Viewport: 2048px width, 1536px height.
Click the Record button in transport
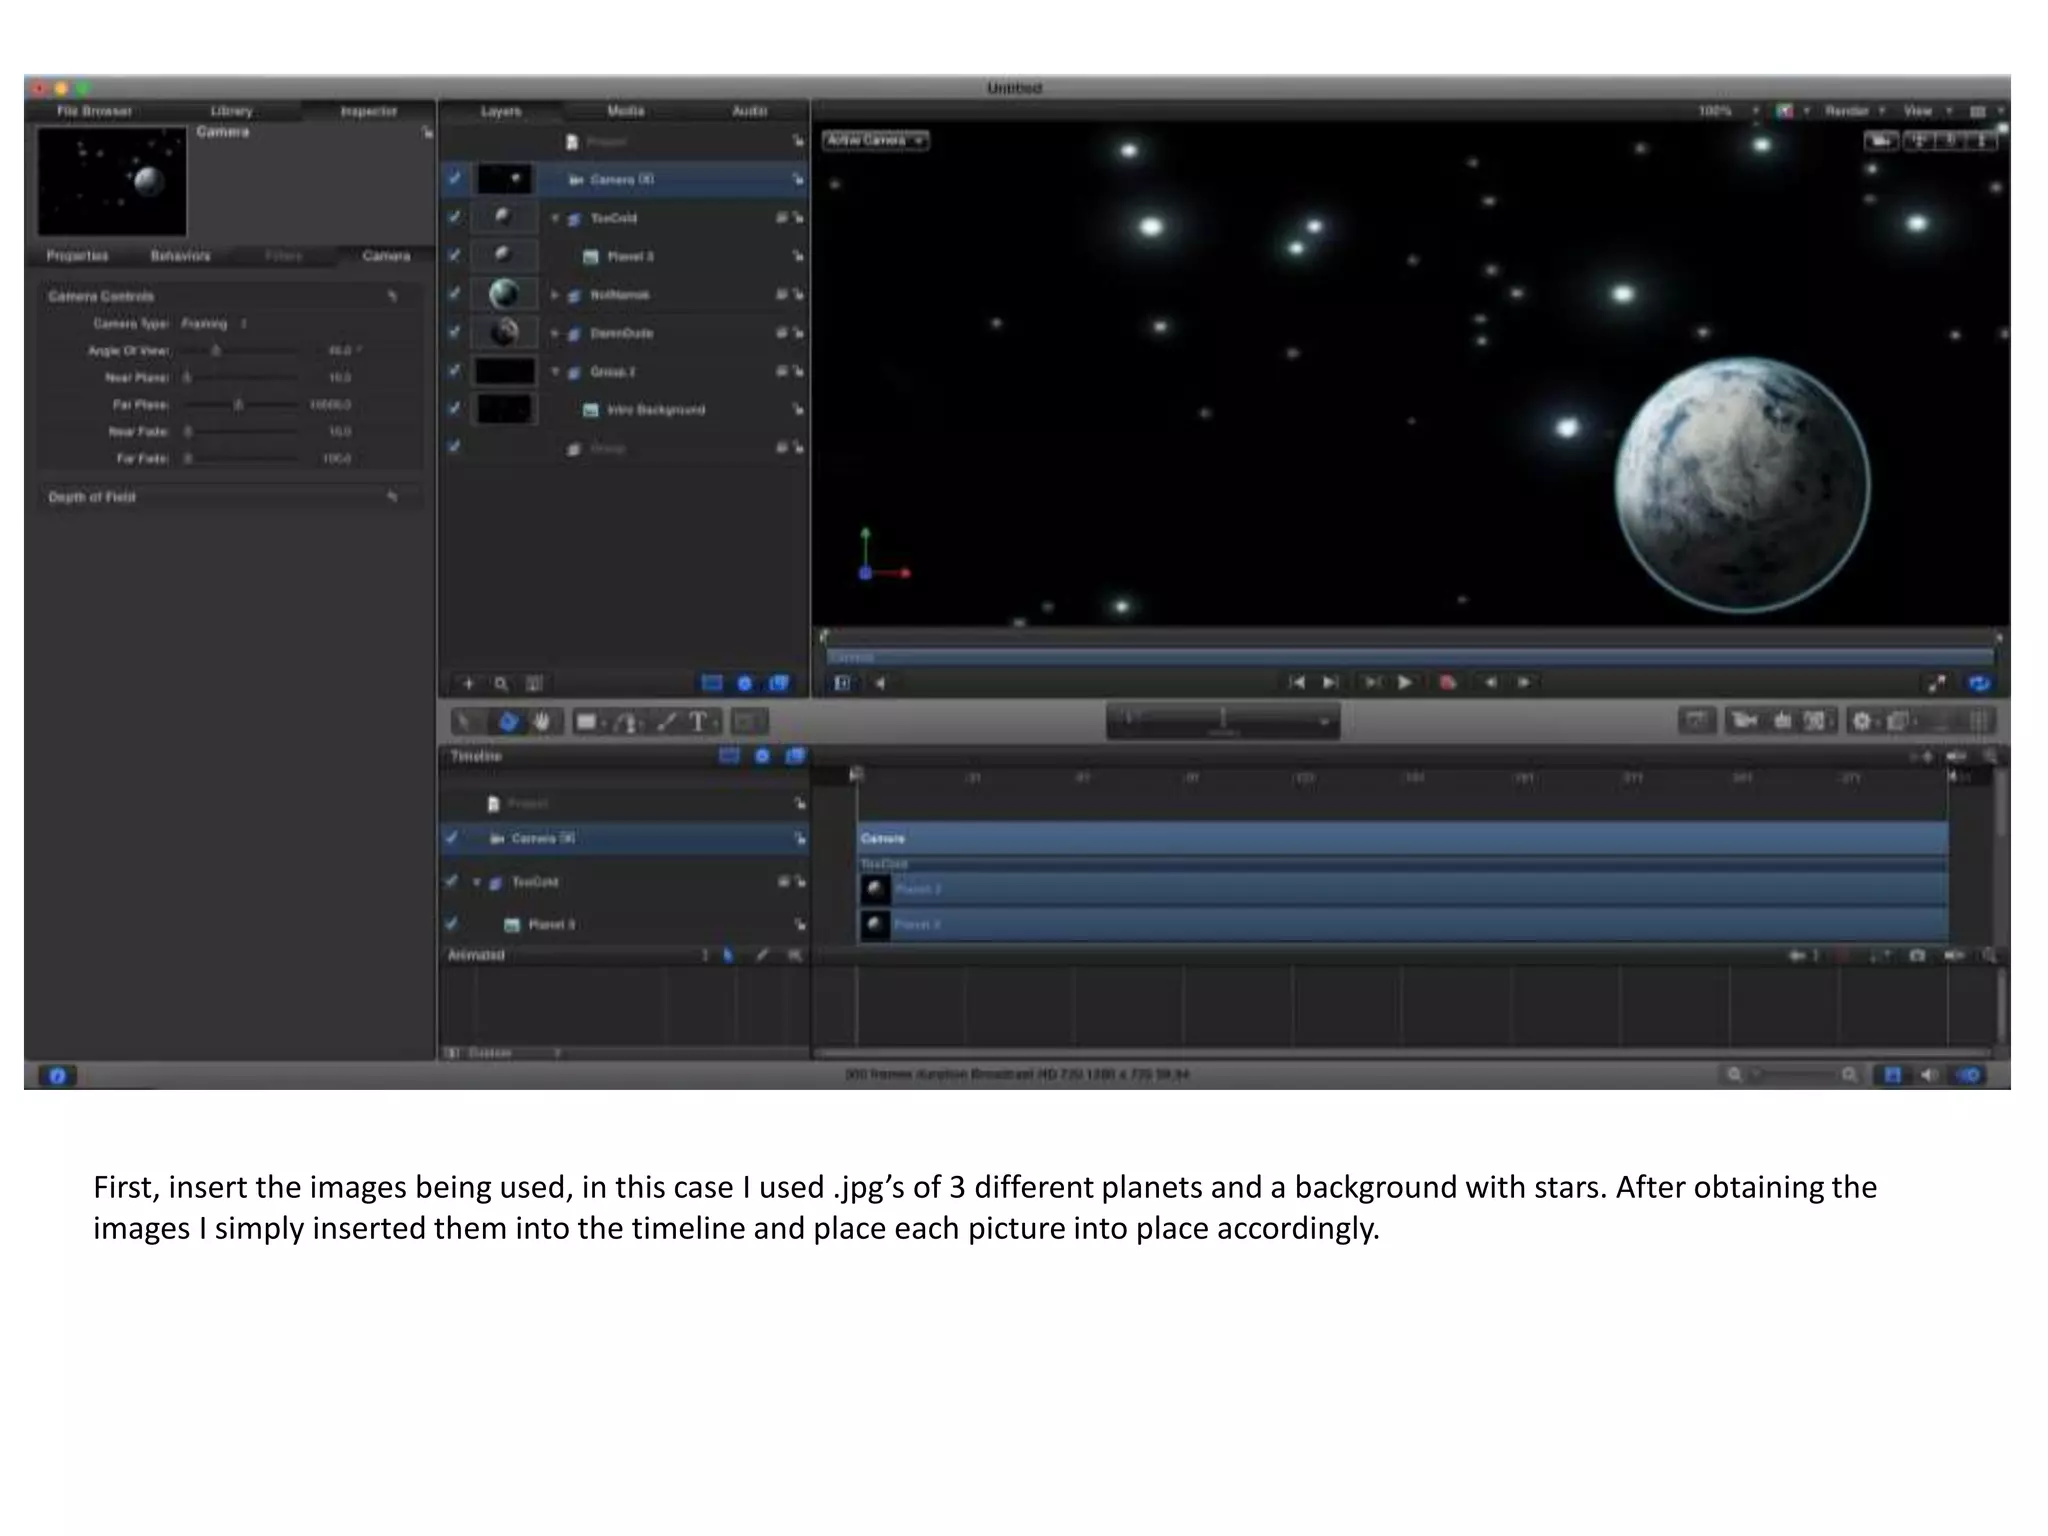click(1447, 682)
